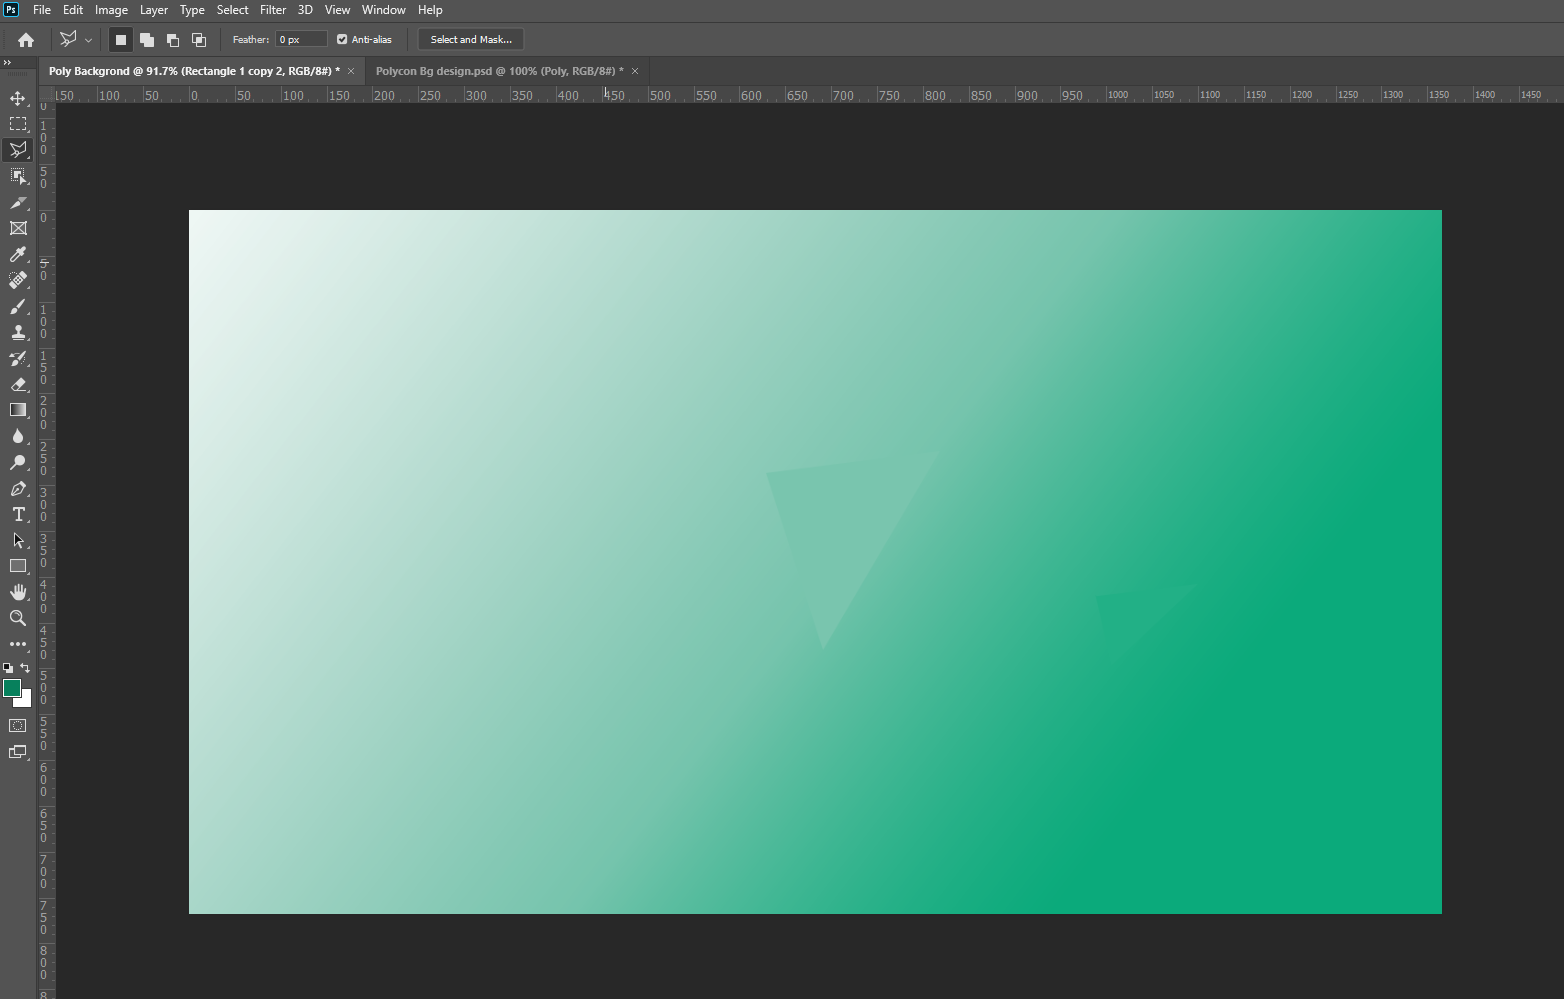Open the Polygonal Lasso tool preset picker
This screenshot has width=1564, height=999.
click(75, 40)
